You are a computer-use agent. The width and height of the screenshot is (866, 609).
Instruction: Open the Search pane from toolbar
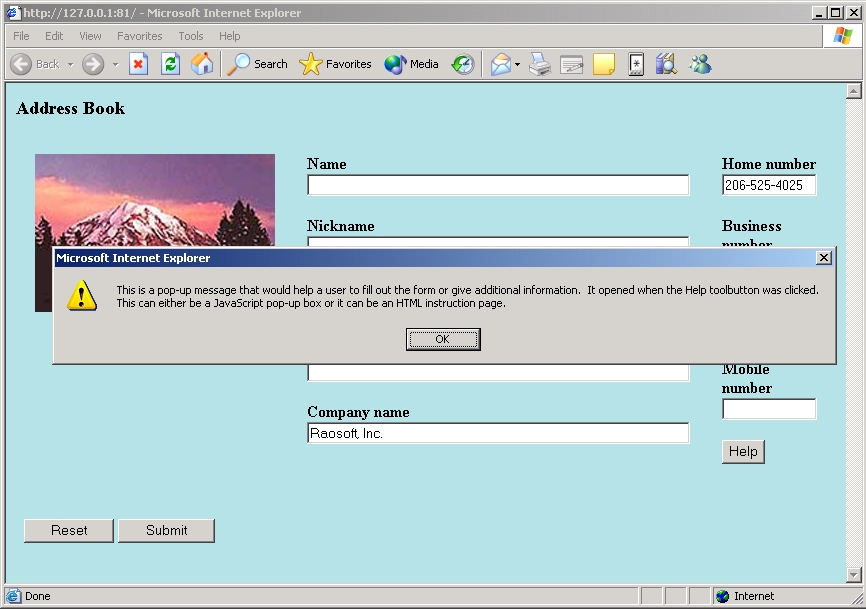(258, 64)
